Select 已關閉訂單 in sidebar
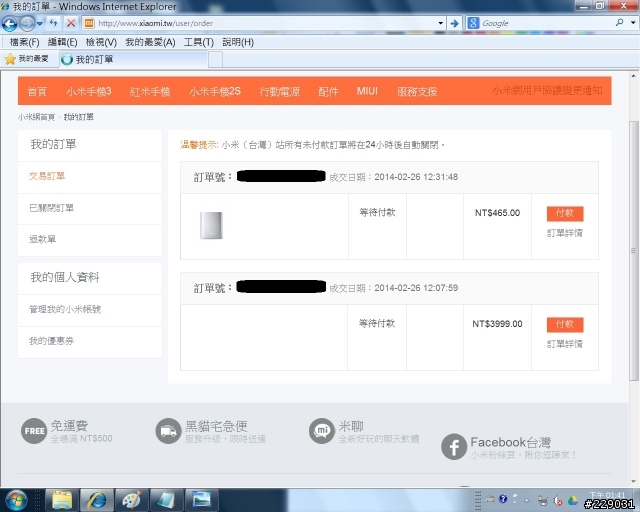 (x=51, y=208)
